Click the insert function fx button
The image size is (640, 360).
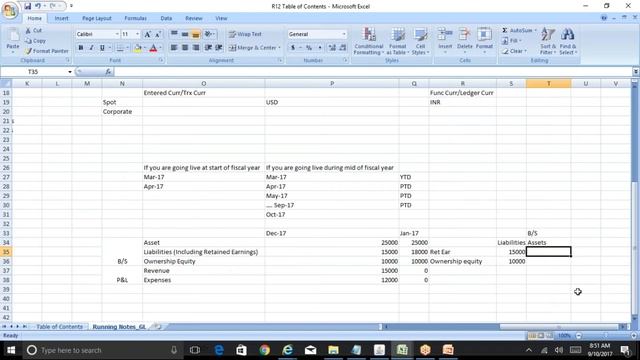108,72
